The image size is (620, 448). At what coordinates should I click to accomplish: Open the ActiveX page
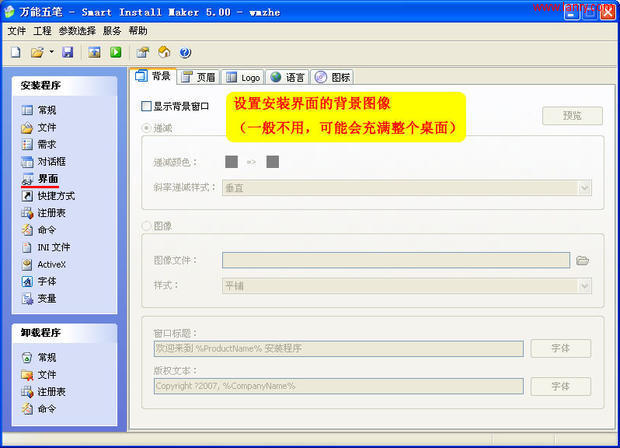coord(43,264)
